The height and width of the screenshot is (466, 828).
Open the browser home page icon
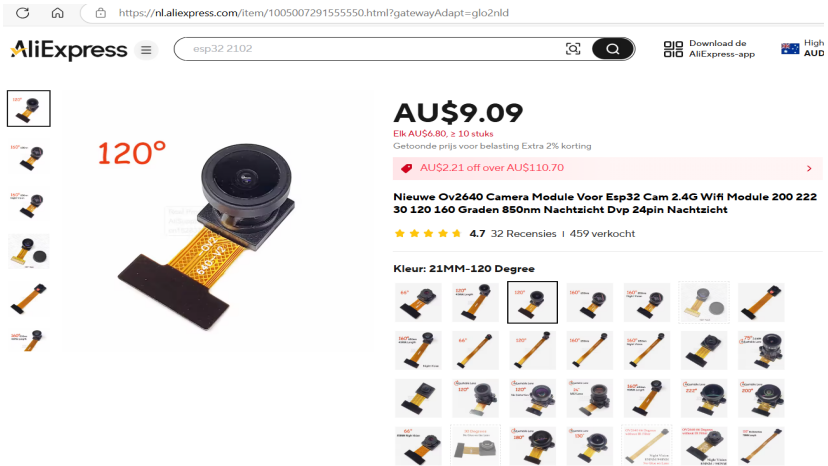click(57, 13)
